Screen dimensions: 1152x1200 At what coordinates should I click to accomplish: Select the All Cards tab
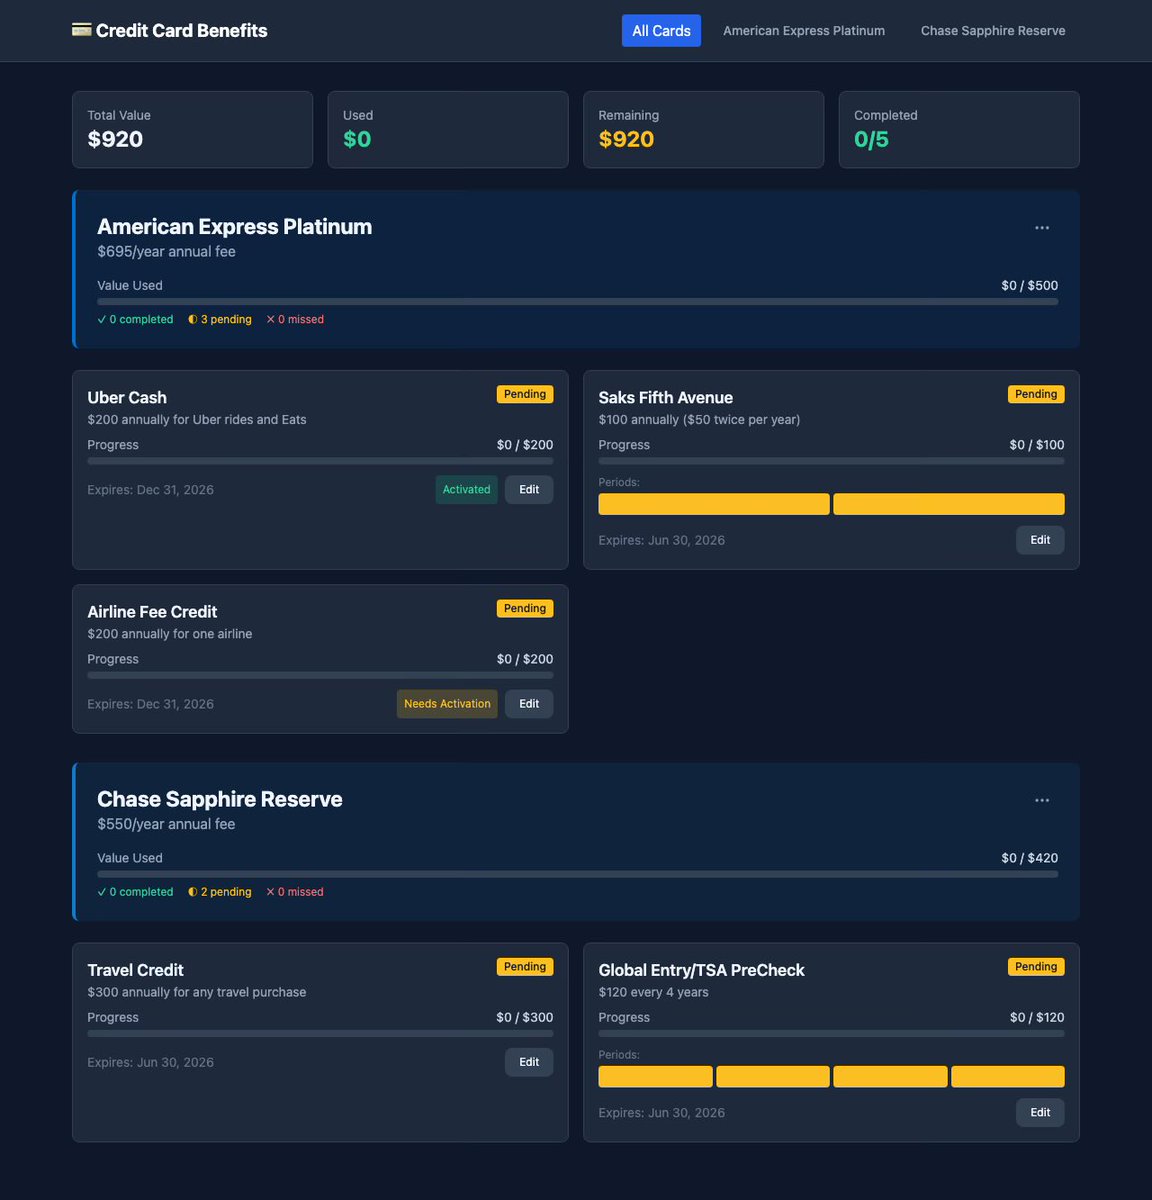coord(661,31)
